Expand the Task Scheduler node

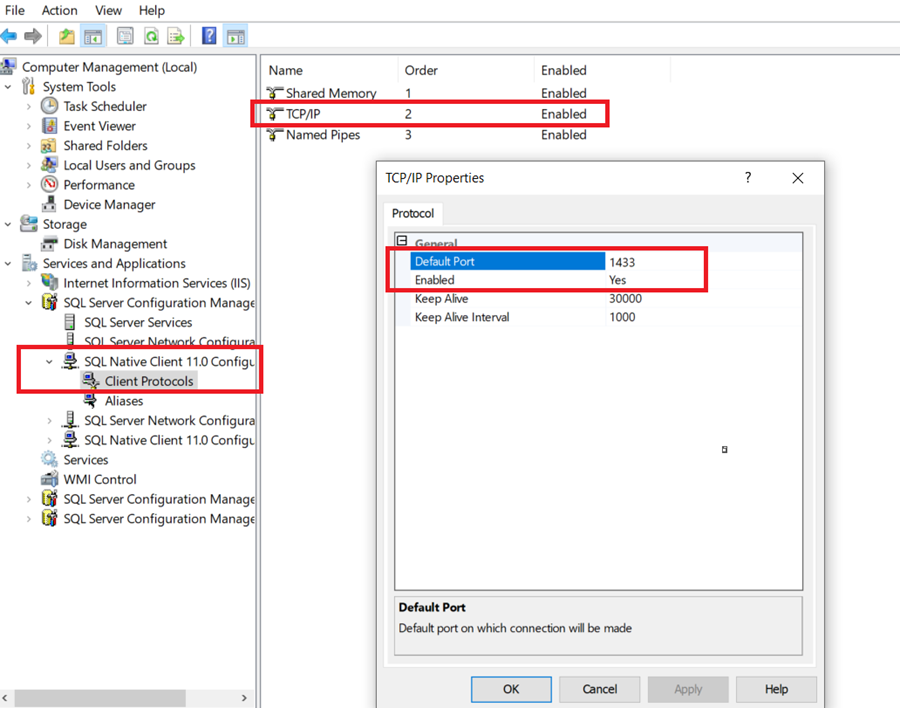[29, 106]
